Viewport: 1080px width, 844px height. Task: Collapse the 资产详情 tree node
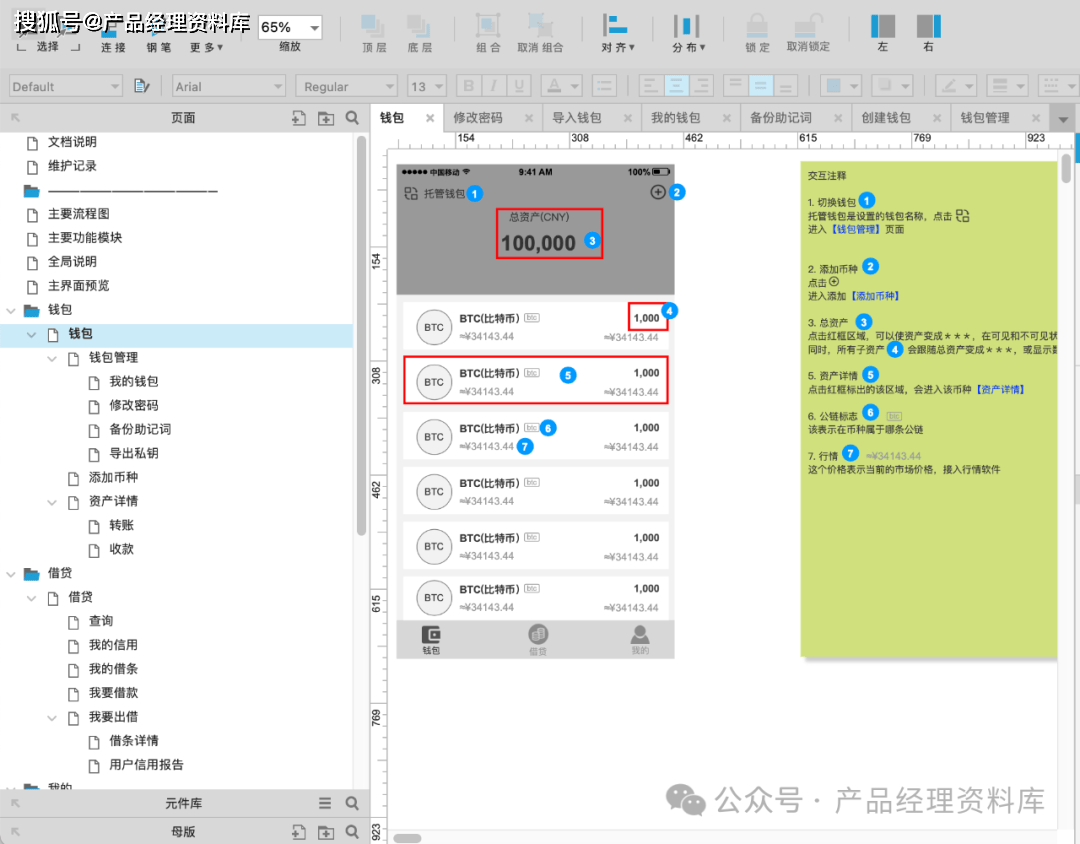[52, 502]
